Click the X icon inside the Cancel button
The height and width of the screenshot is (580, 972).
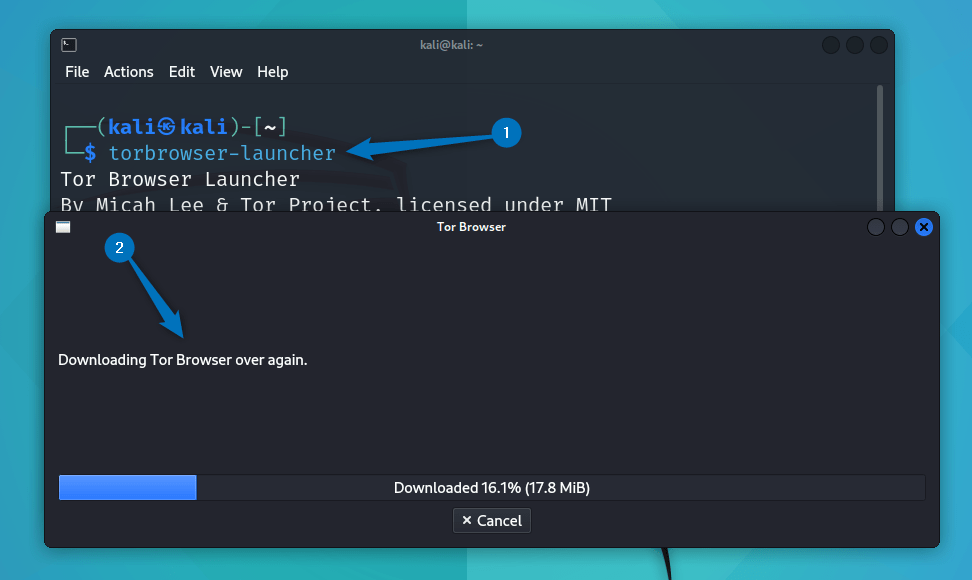(x=466, y=520)
